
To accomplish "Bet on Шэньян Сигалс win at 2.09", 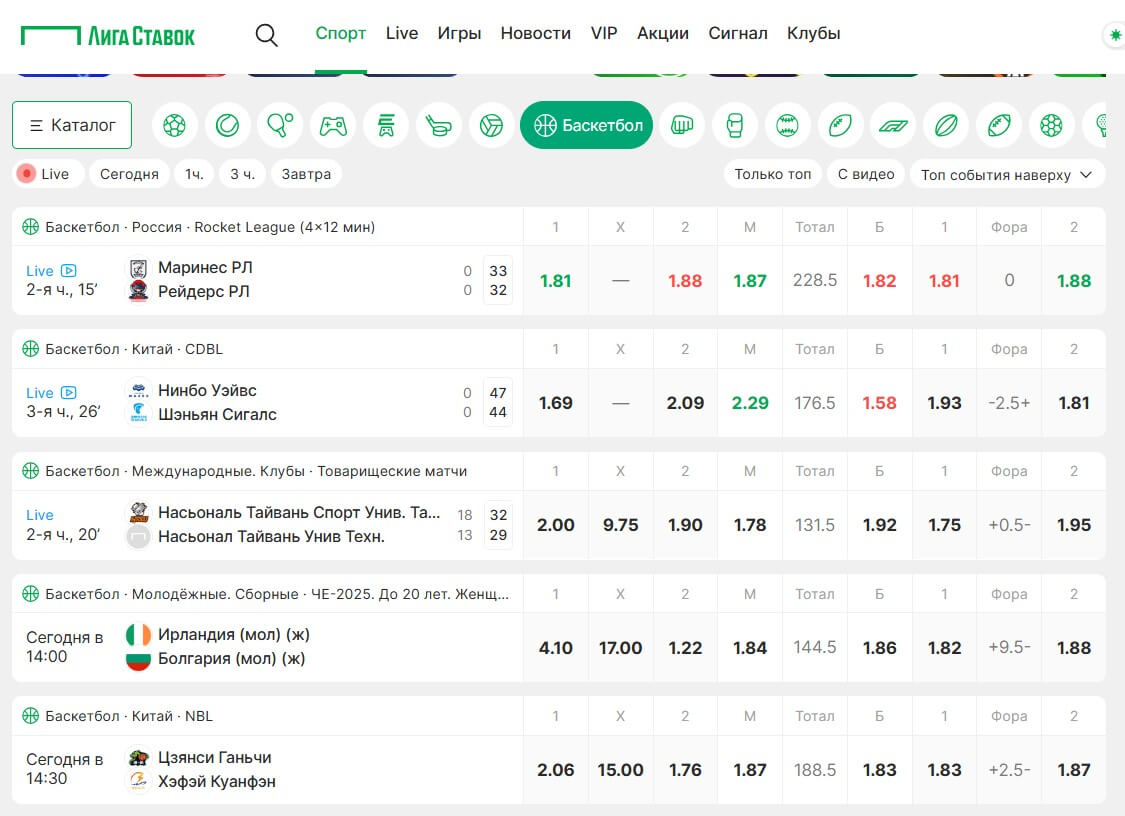I will pos(685,403).
